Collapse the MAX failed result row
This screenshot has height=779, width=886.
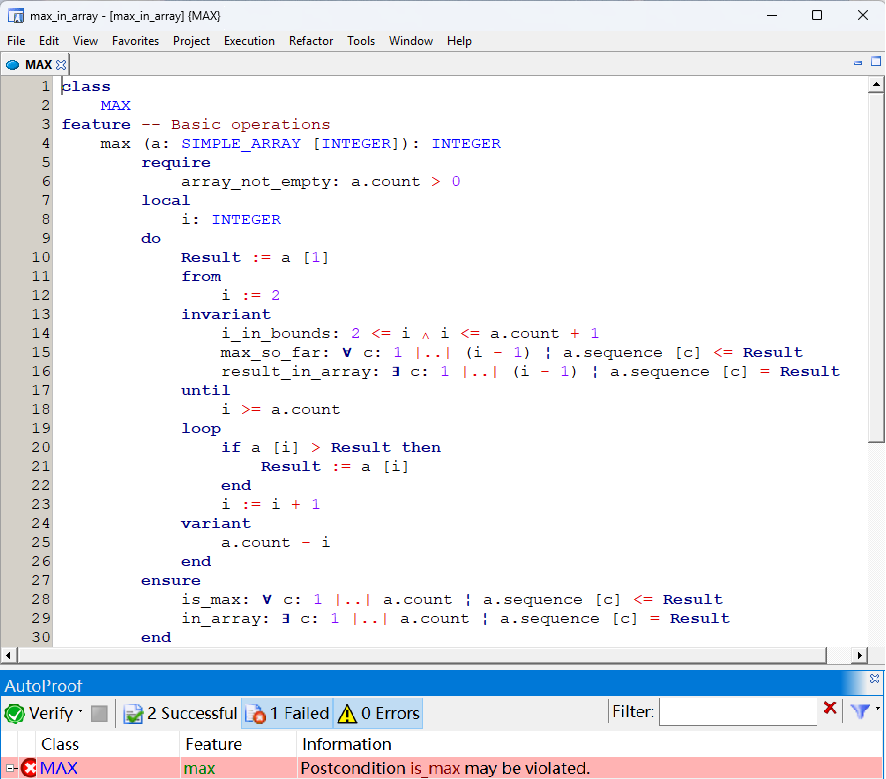pos(10,768)
